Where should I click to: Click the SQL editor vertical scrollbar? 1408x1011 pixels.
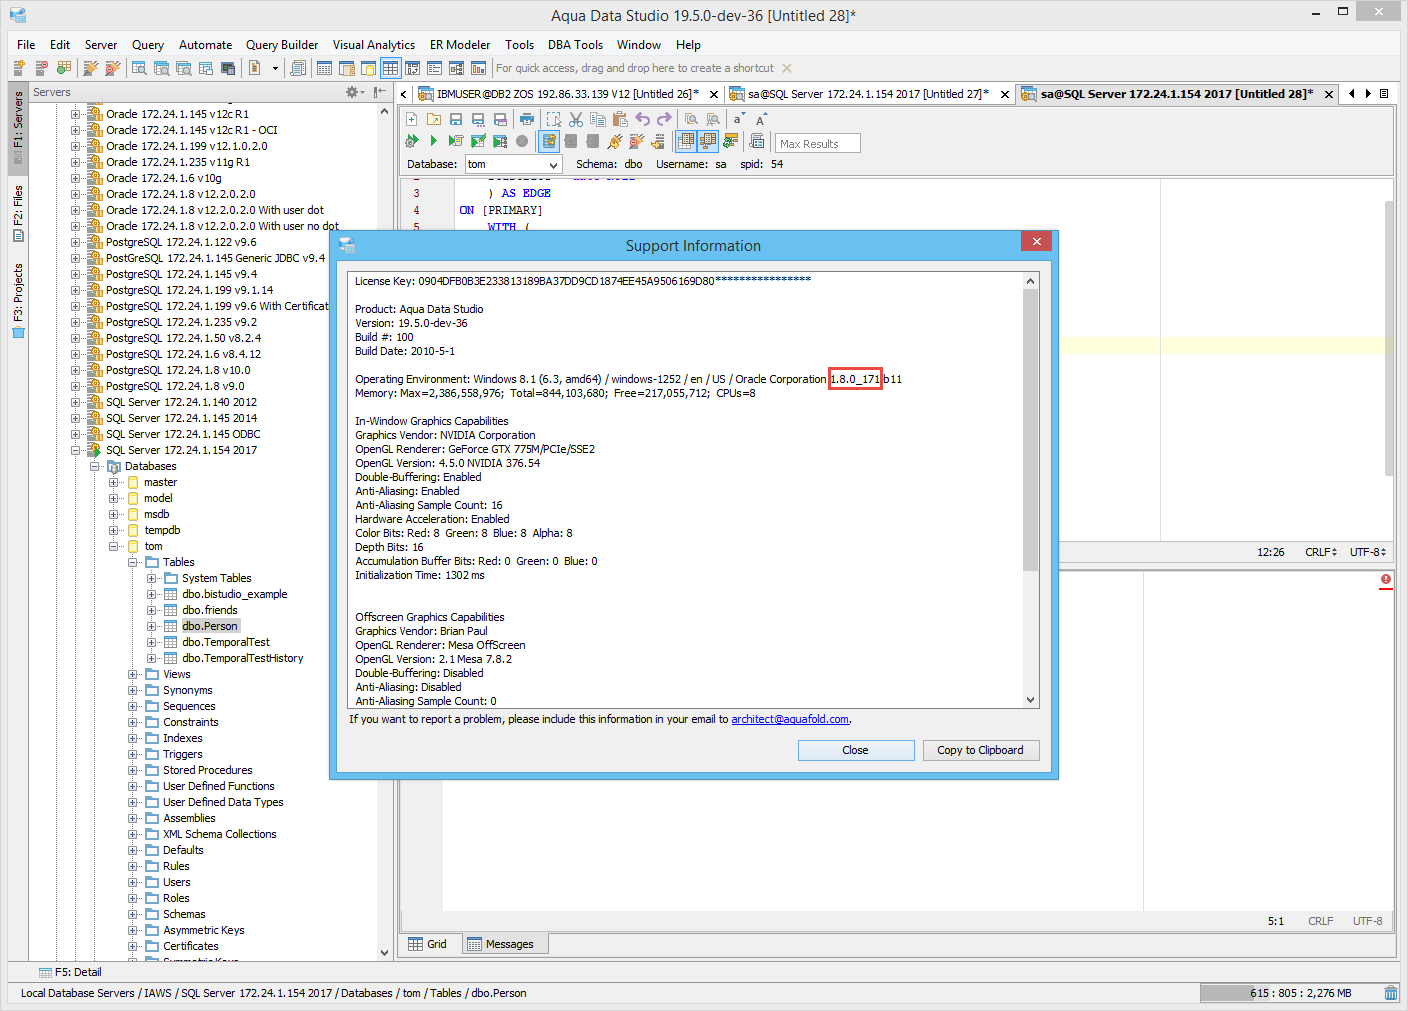[1389, 338]
